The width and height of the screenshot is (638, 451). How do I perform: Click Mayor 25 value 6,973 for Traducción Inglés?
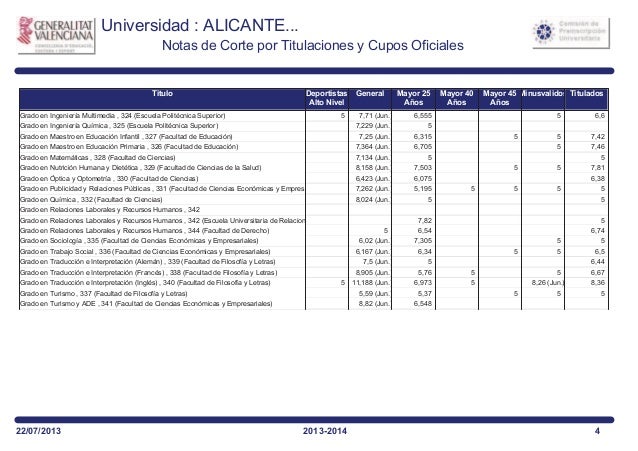point(423,282)
